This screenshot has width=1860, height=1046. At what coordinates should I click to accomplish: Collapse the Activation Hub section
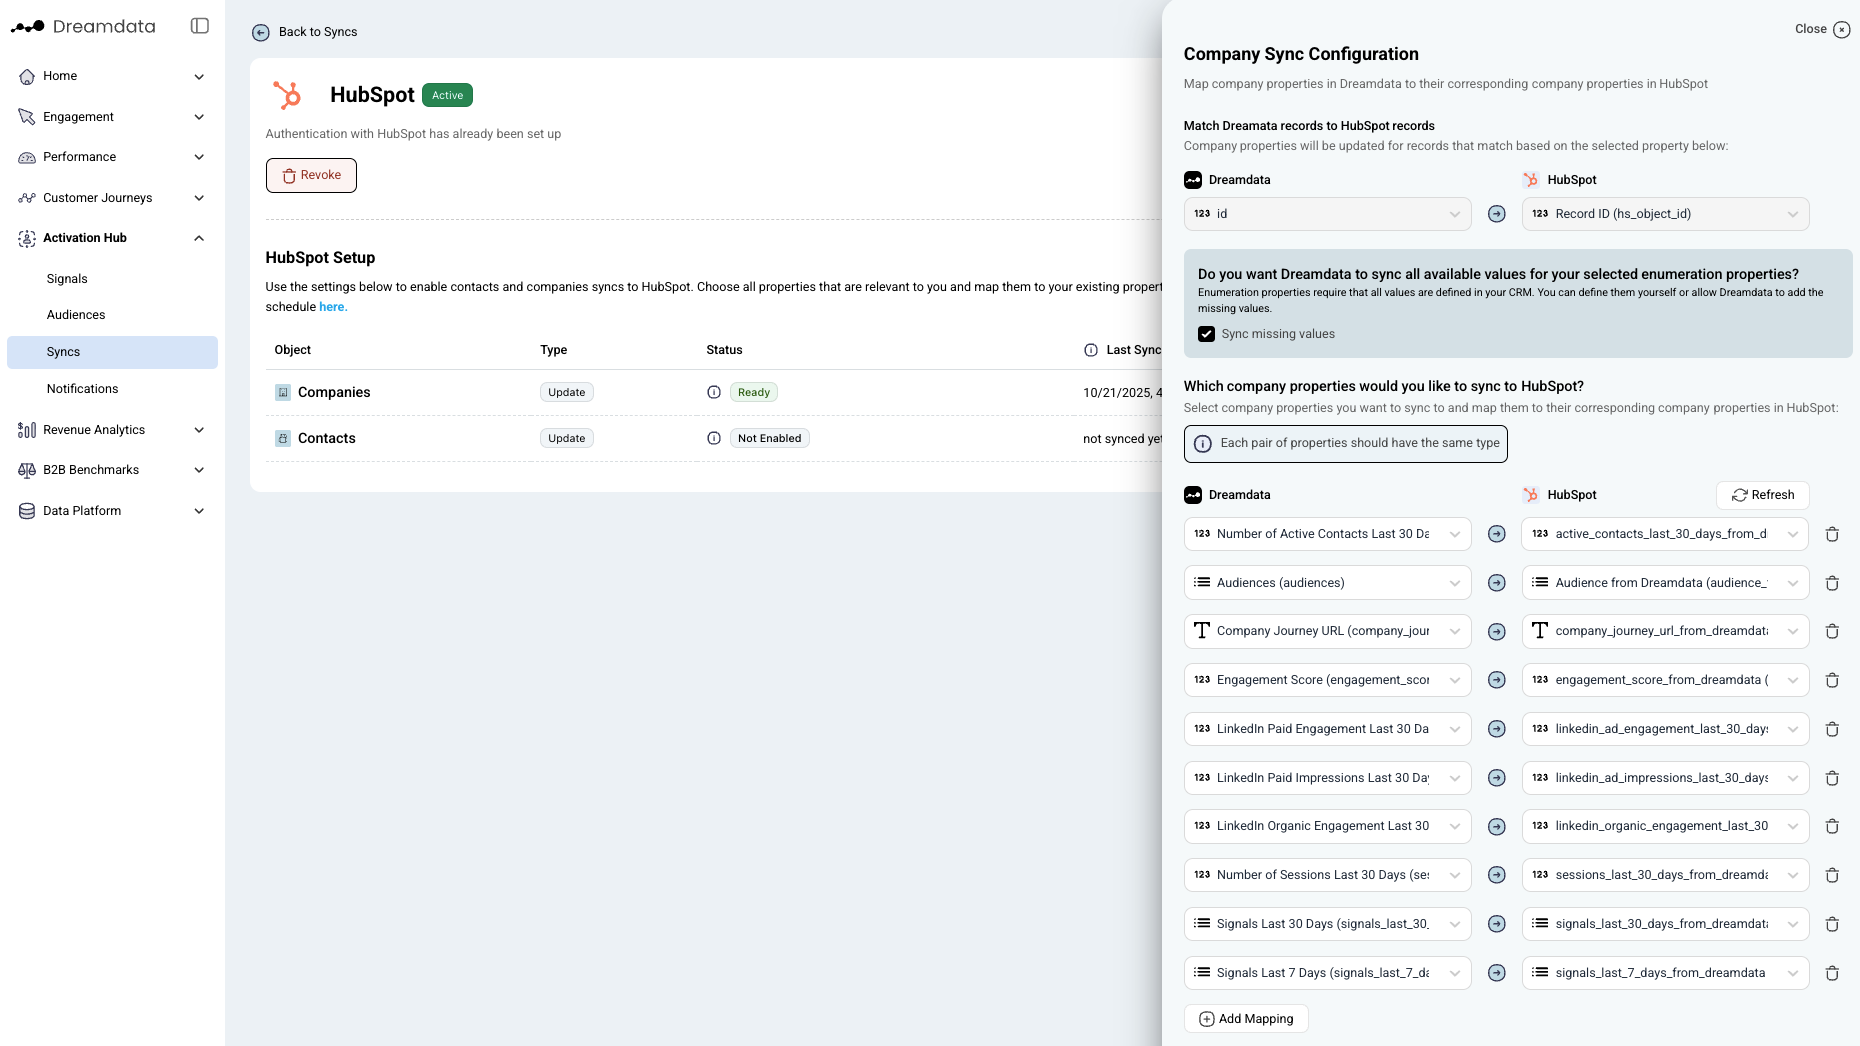coord(198,238)
